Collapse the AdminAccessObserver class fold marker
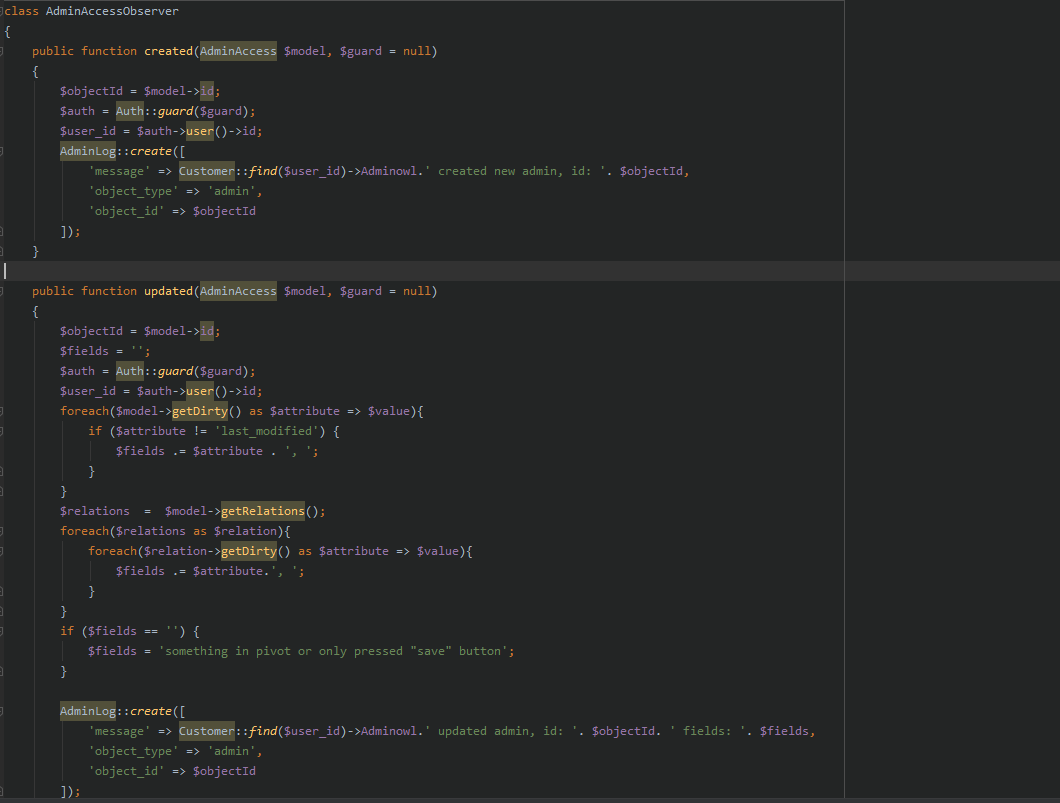Screen dimensions: 1060x803 click(3, 11)
